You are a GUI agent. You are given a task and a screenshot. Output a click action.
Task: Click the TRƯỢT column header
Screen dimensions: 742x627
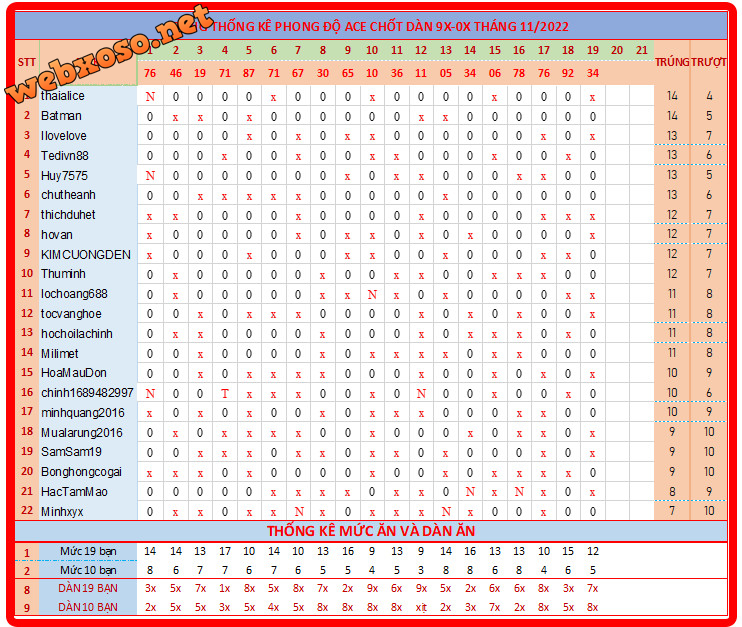[x=708, y=62]
